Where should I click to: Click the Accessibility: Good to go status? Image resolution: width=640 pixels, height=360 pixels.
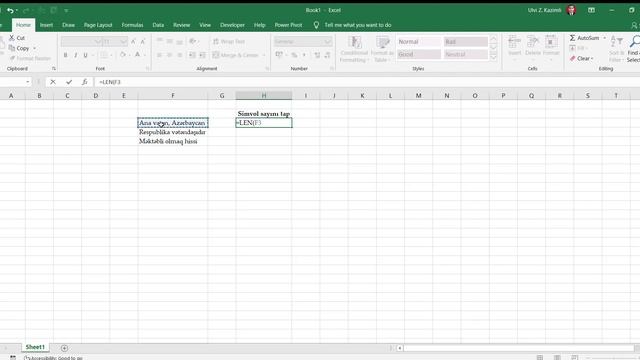[53, 358]
